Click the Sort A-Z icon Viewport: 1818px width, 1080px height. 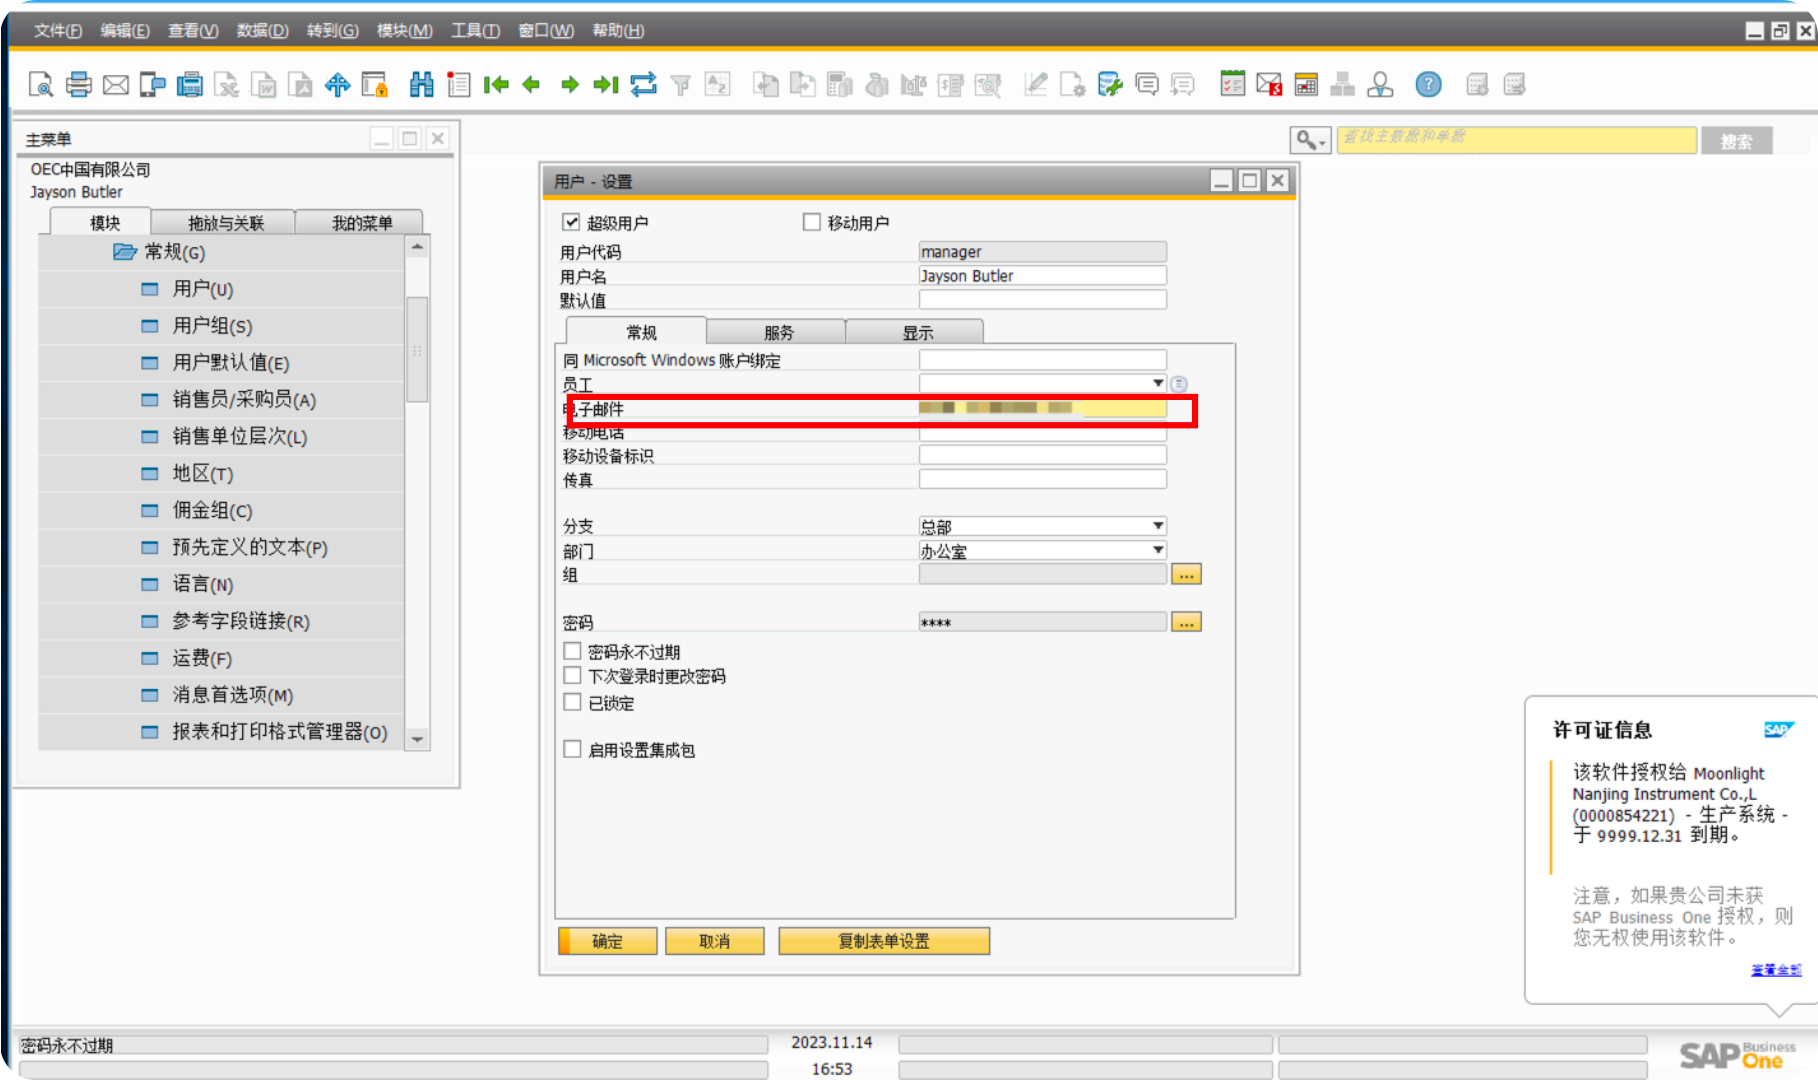(718, 85)
